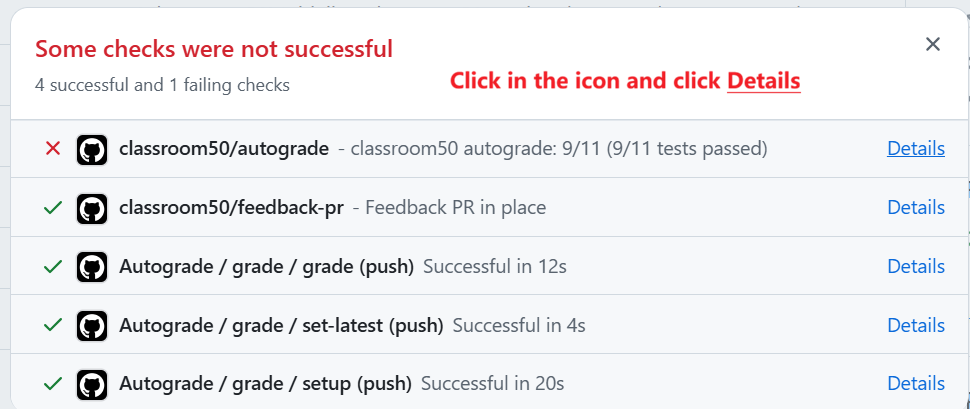Screen dimensions: 970x409
Task: Click GitHub avatar beside classroom50/feedback-pr
Action: [x=92, y=208]
